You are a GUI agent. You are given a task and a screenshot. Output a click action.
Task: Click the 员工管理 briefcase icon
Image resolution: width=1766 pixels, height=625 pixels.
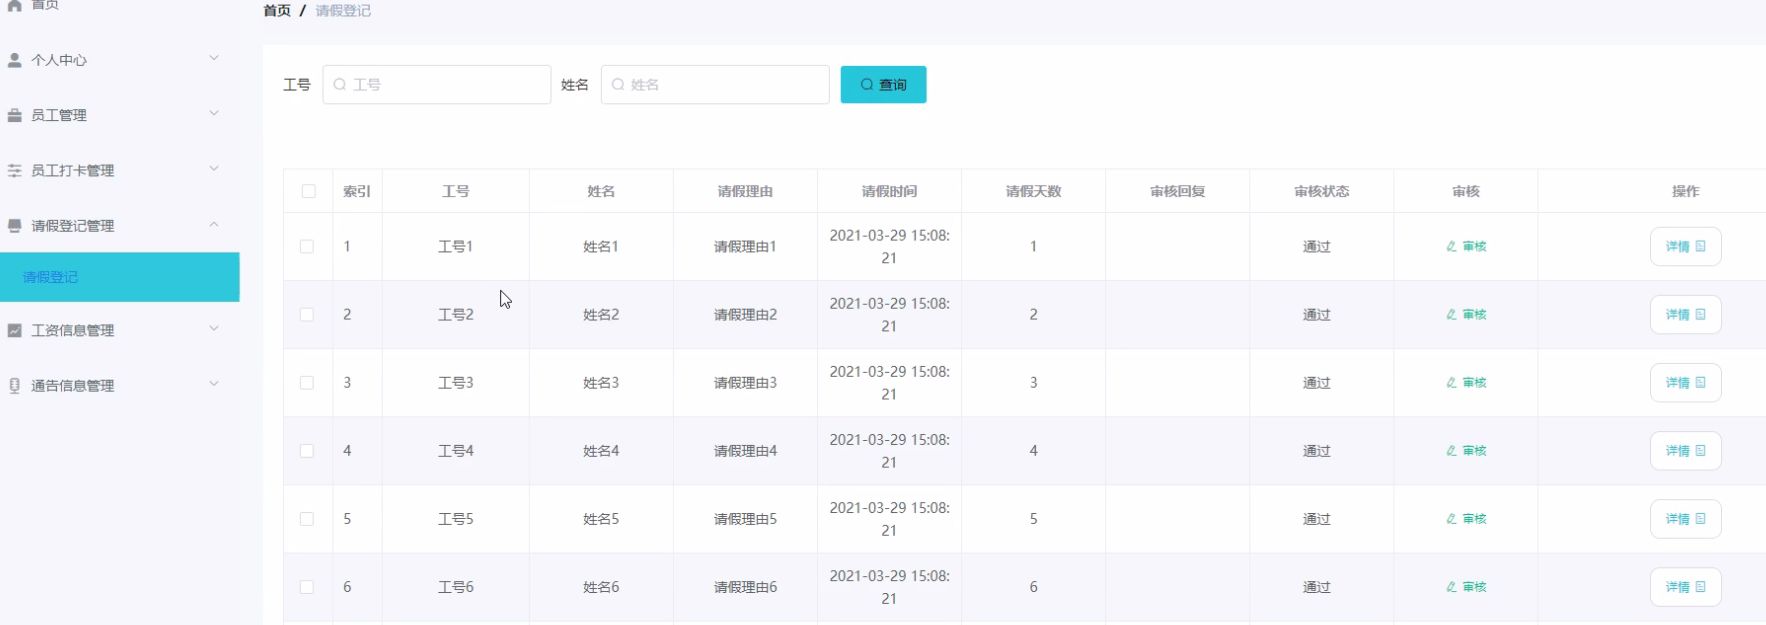tap(15, 115)
